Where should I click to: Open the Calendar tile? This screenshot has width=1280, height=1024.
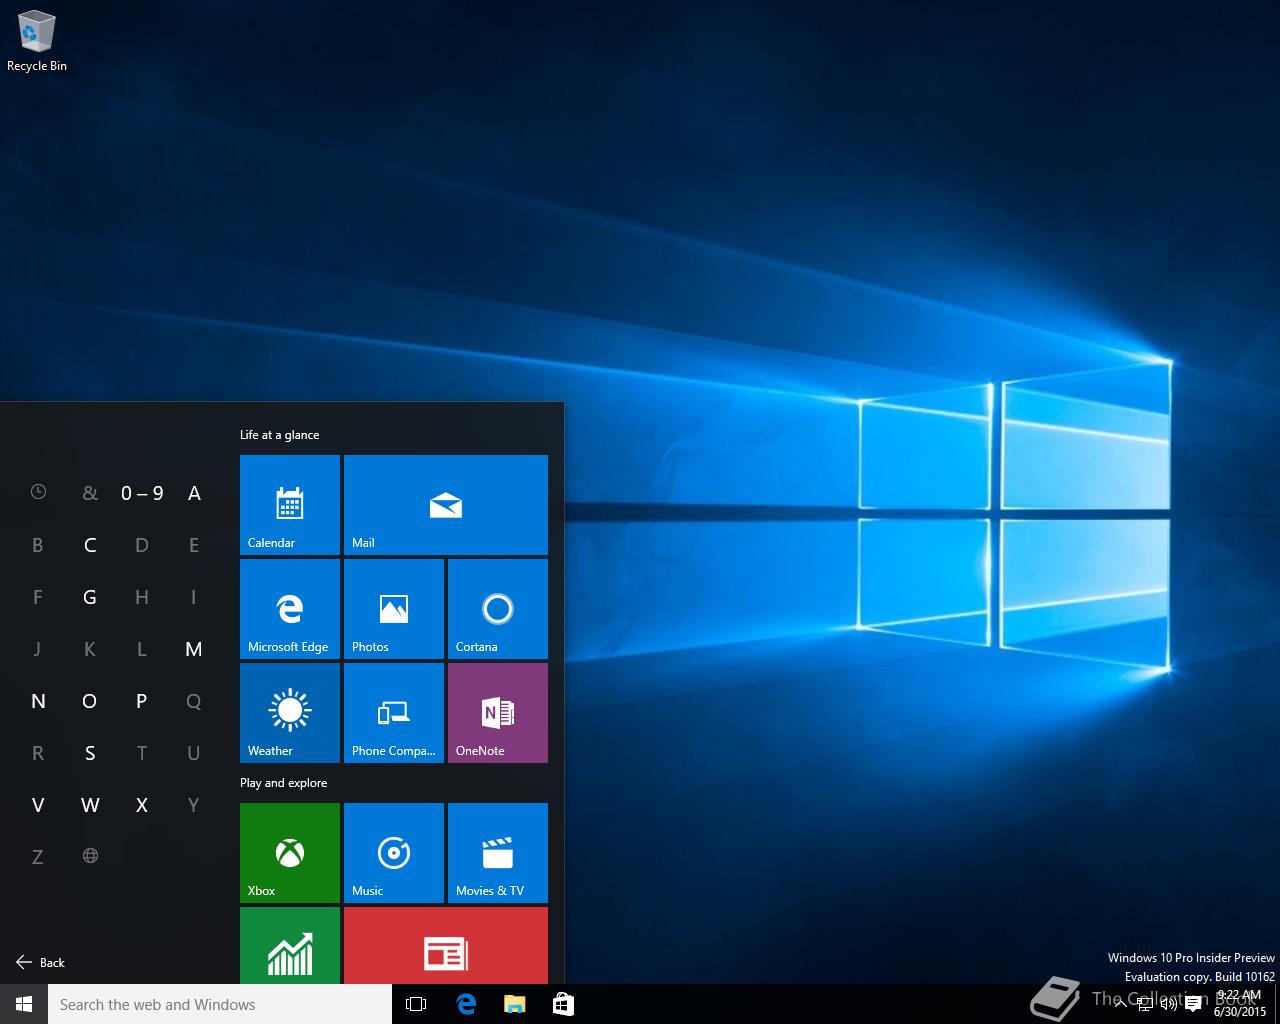coord(290,505)
